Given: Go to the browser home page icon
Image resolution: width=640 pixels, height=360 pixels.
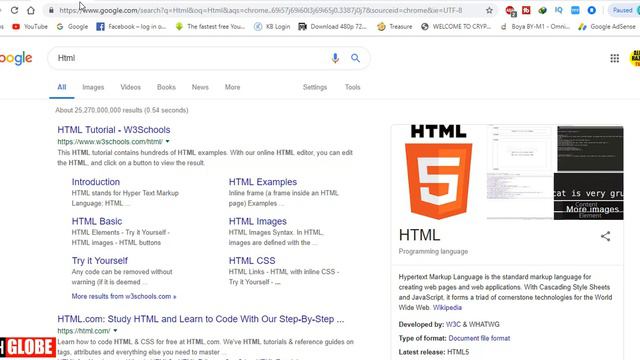Looking at the screenshot, I should click(31, 10).
